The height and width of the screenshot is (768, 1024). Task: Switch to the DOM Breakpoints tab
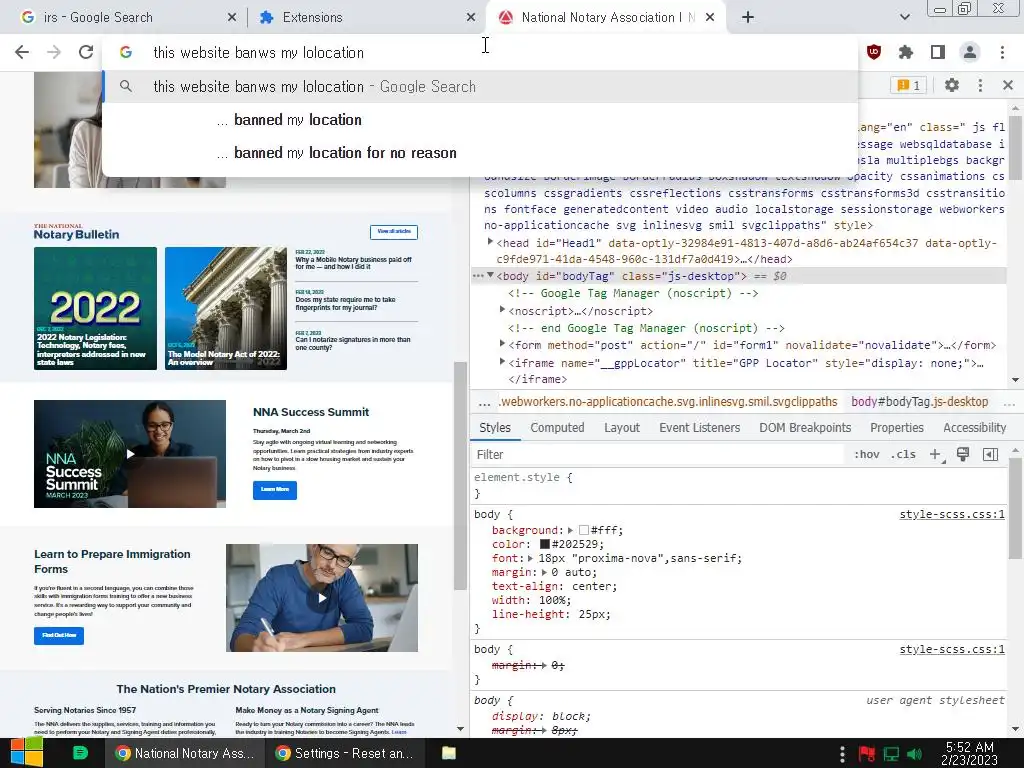(805, 428)
